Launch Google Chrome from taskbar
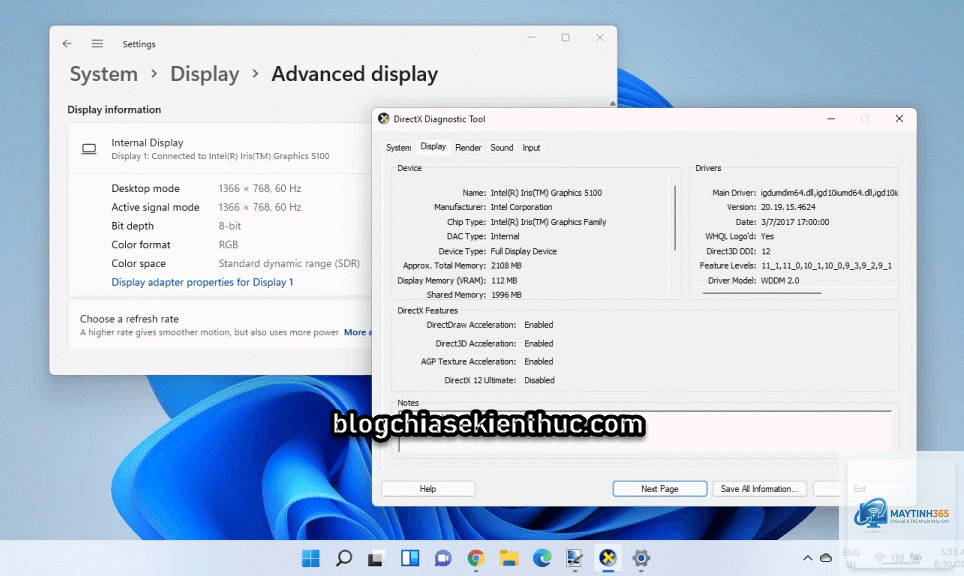The width and height of the screenshot is (964, 576). pyautogui.click(x=475, y=558)
